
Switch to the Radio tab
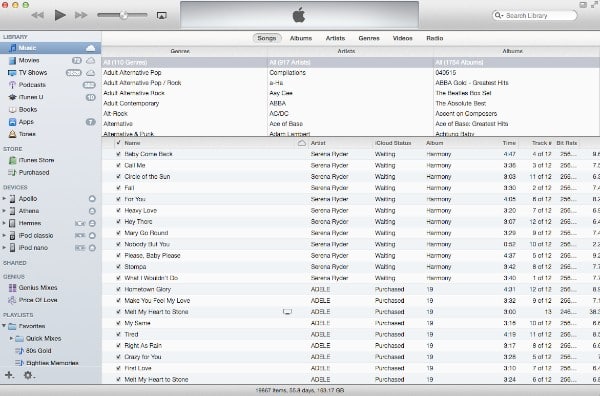click(435, 38)
